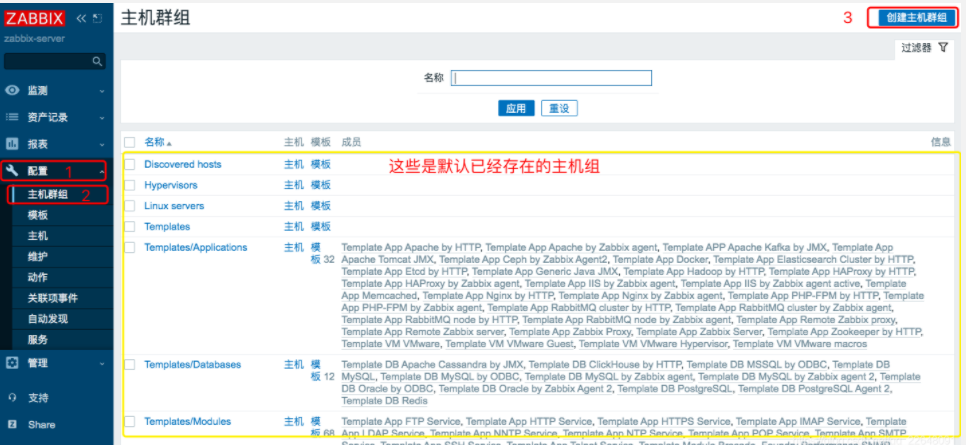Viewport: 966px width, 445px height.
Task: Open the Hypervisors group link
Action: [x=171, y=185]
